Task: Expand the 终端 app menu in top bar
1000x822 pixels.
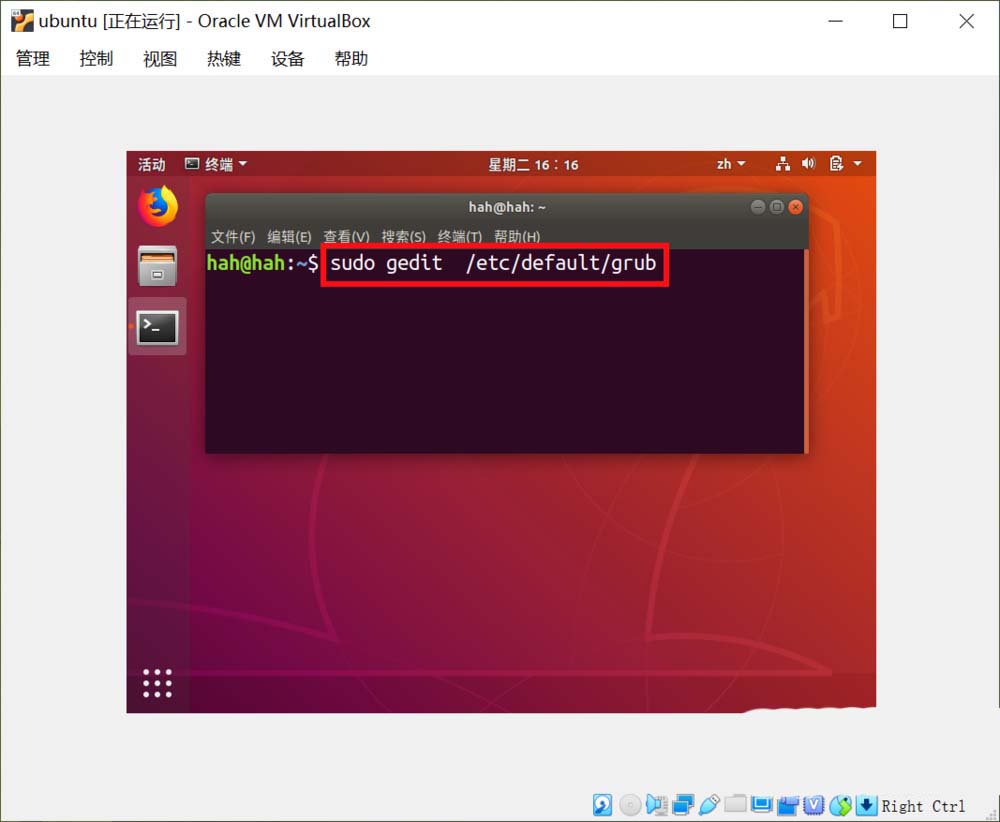Action: tap(216, 164)
